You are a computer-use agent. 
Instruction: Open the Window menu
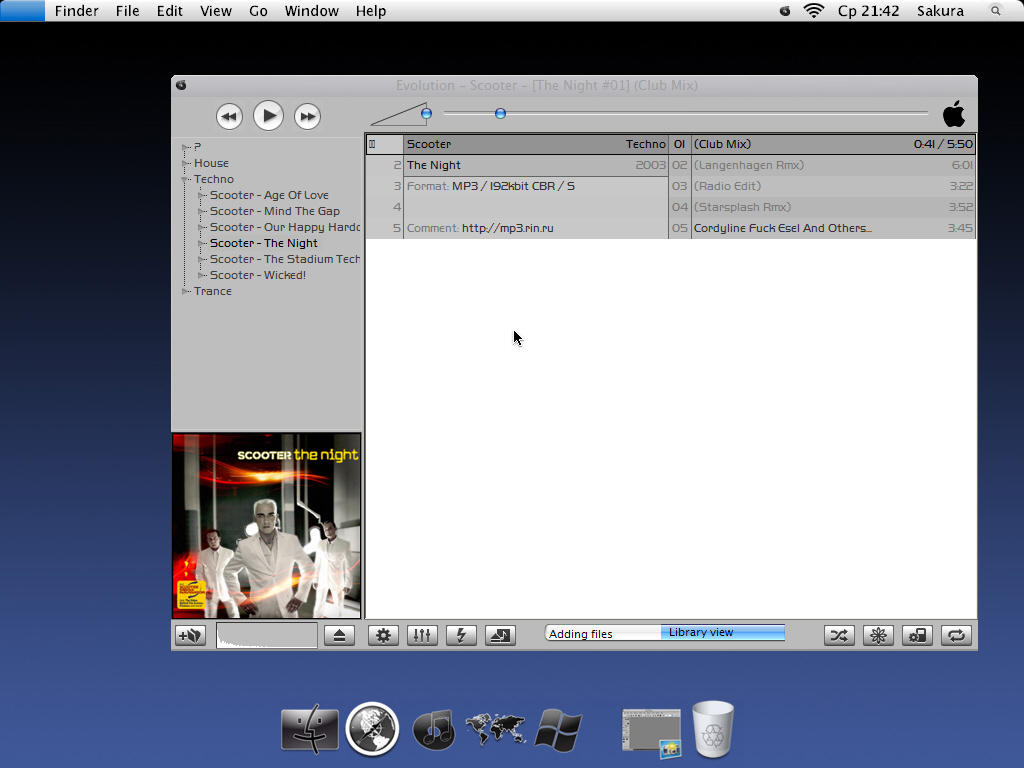pyautogui.click(x=311, y=11)
